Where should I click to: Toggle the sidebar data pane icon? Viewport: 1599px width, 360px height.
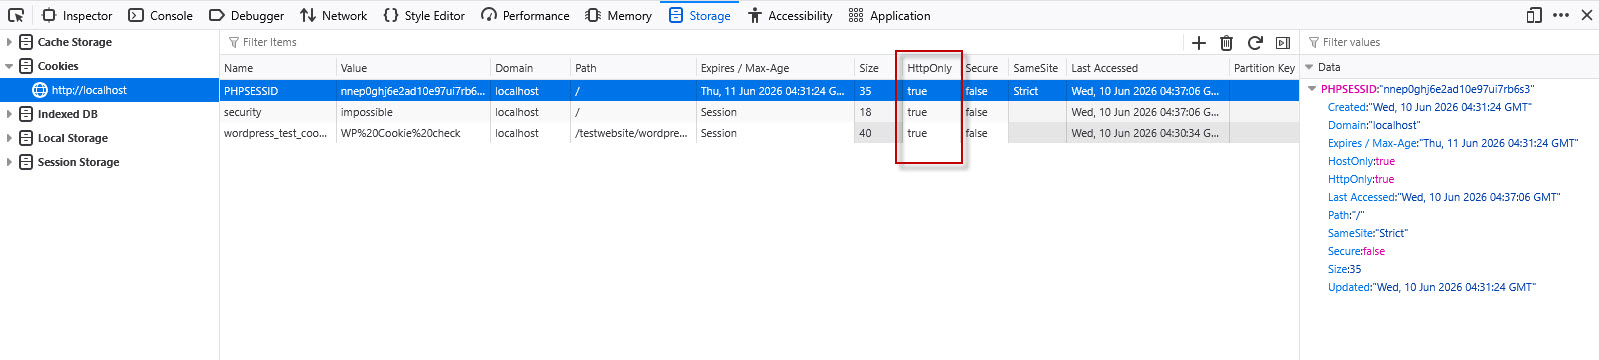pos(1283,42)
